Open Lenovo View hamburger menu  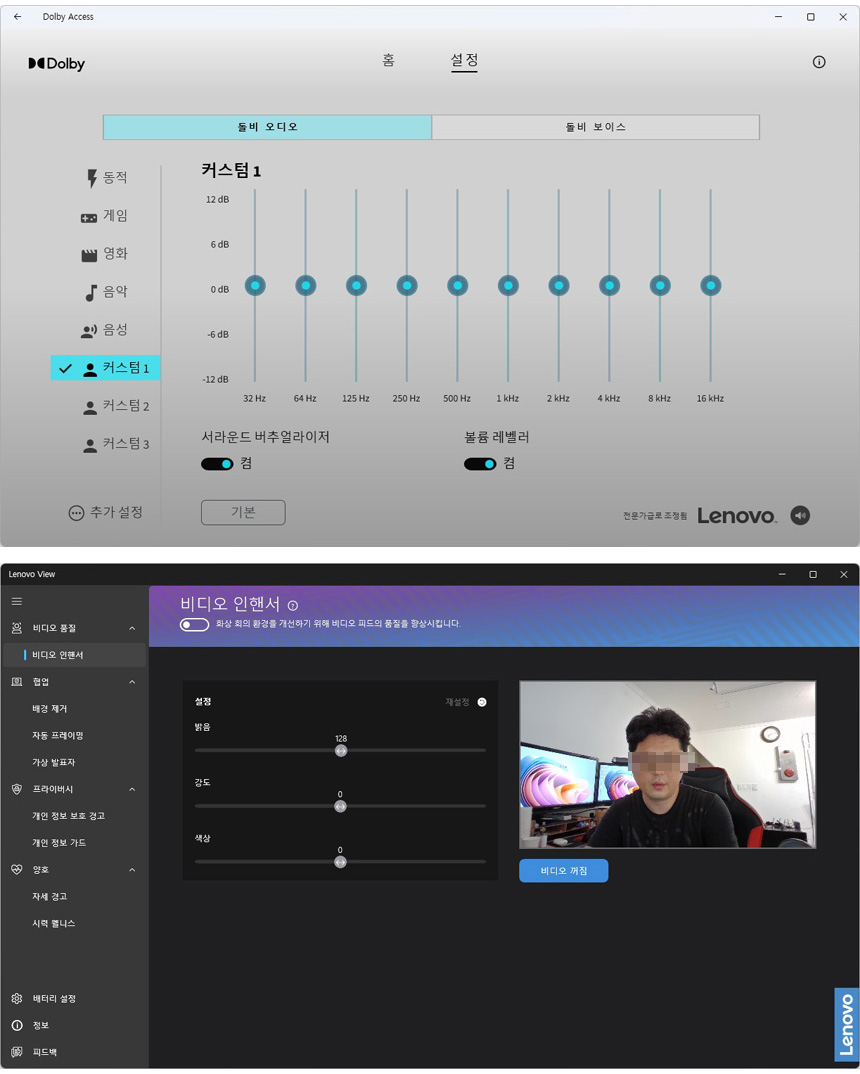pyautogui.click(x=16, y=601)
